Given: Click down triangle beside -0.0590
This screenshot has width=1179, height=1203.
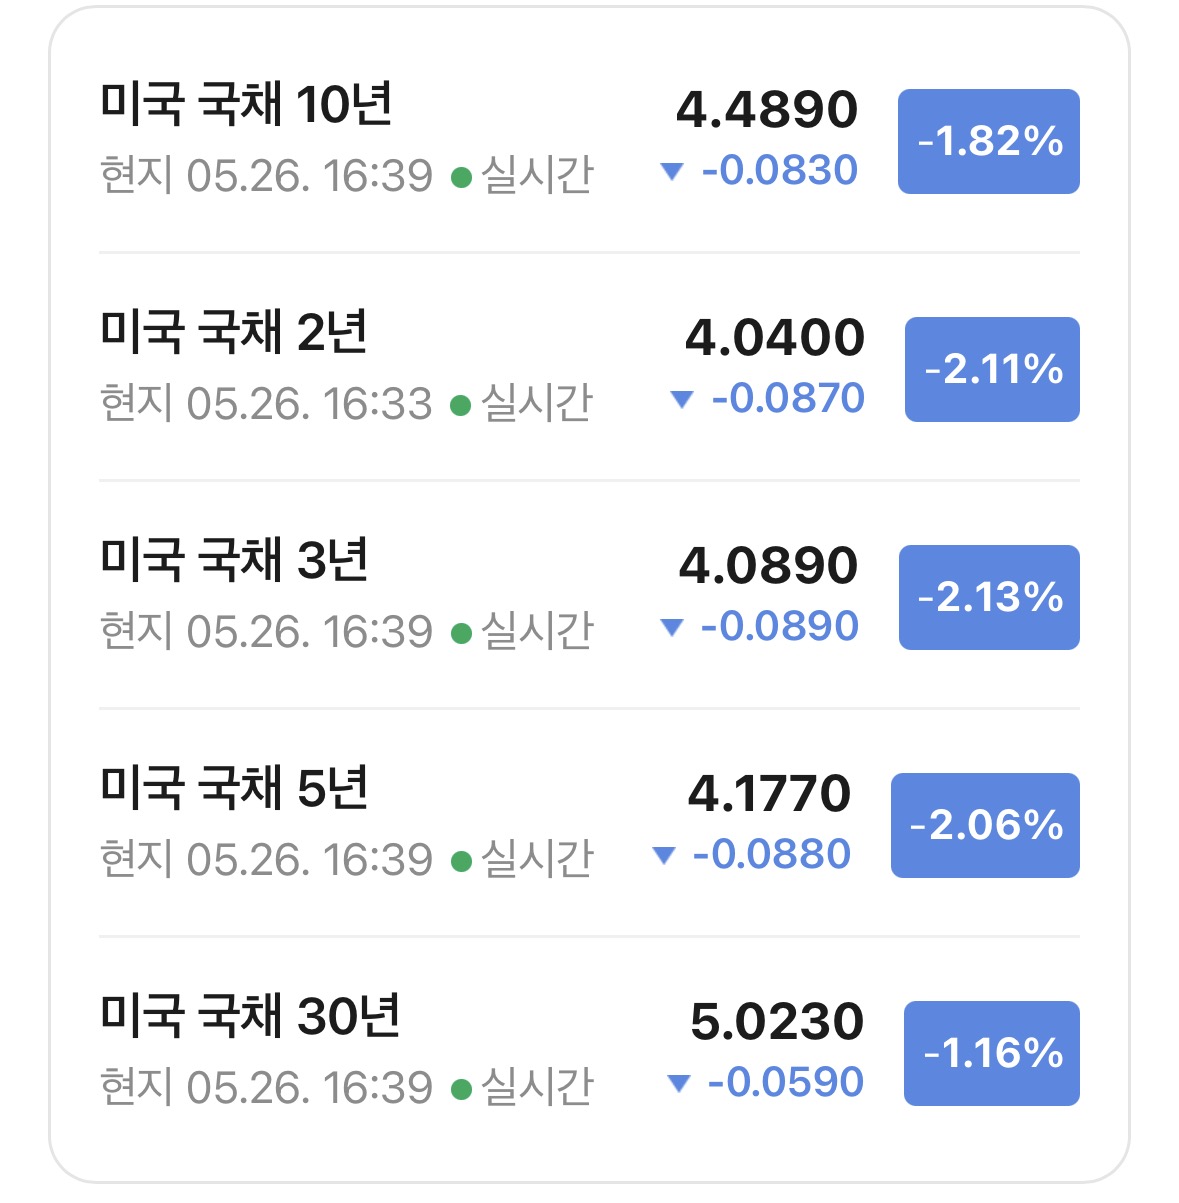Looking at the screenshot, I should click(678, 1084).
